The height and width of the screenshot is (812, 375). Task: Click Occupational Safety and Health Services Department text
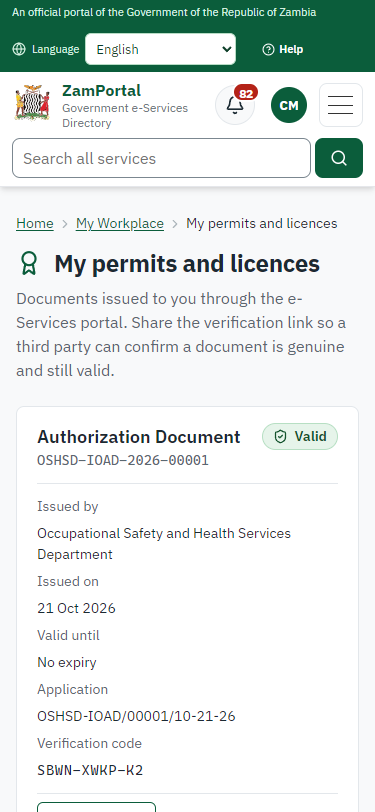[x=164, y=544]
